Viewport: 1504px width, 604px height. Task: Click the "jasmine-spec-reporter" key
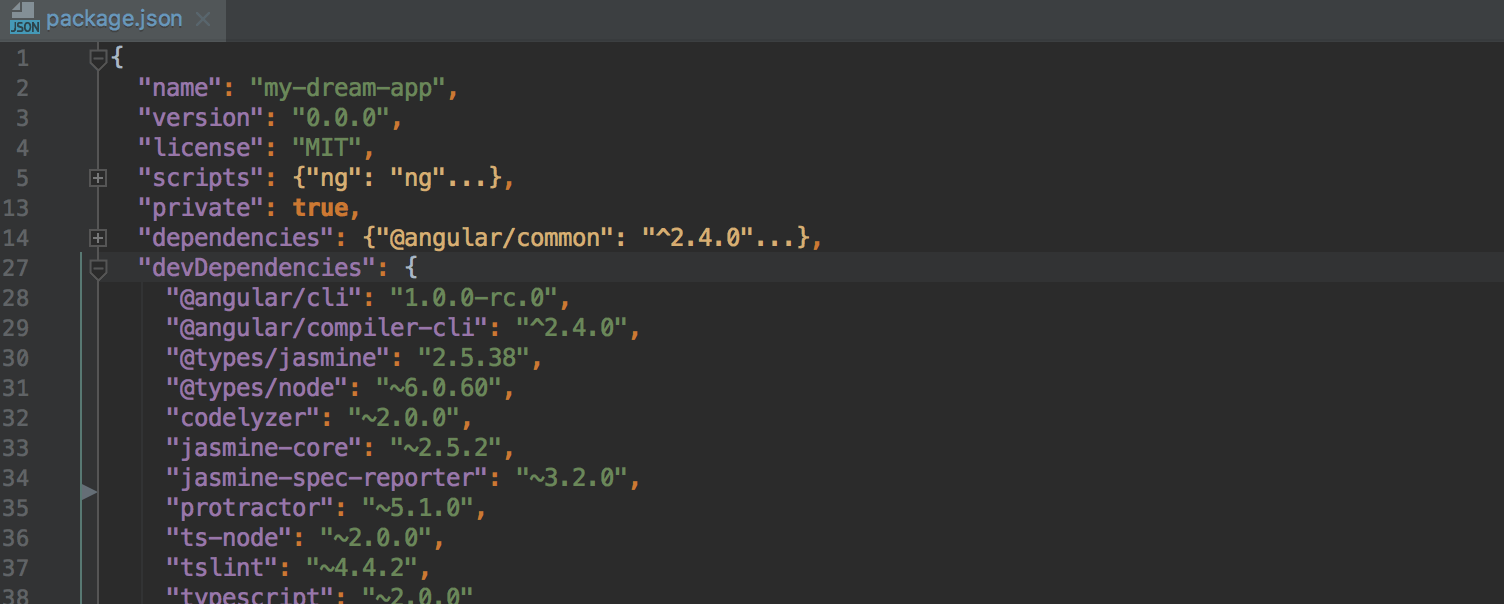click(327, 478)
